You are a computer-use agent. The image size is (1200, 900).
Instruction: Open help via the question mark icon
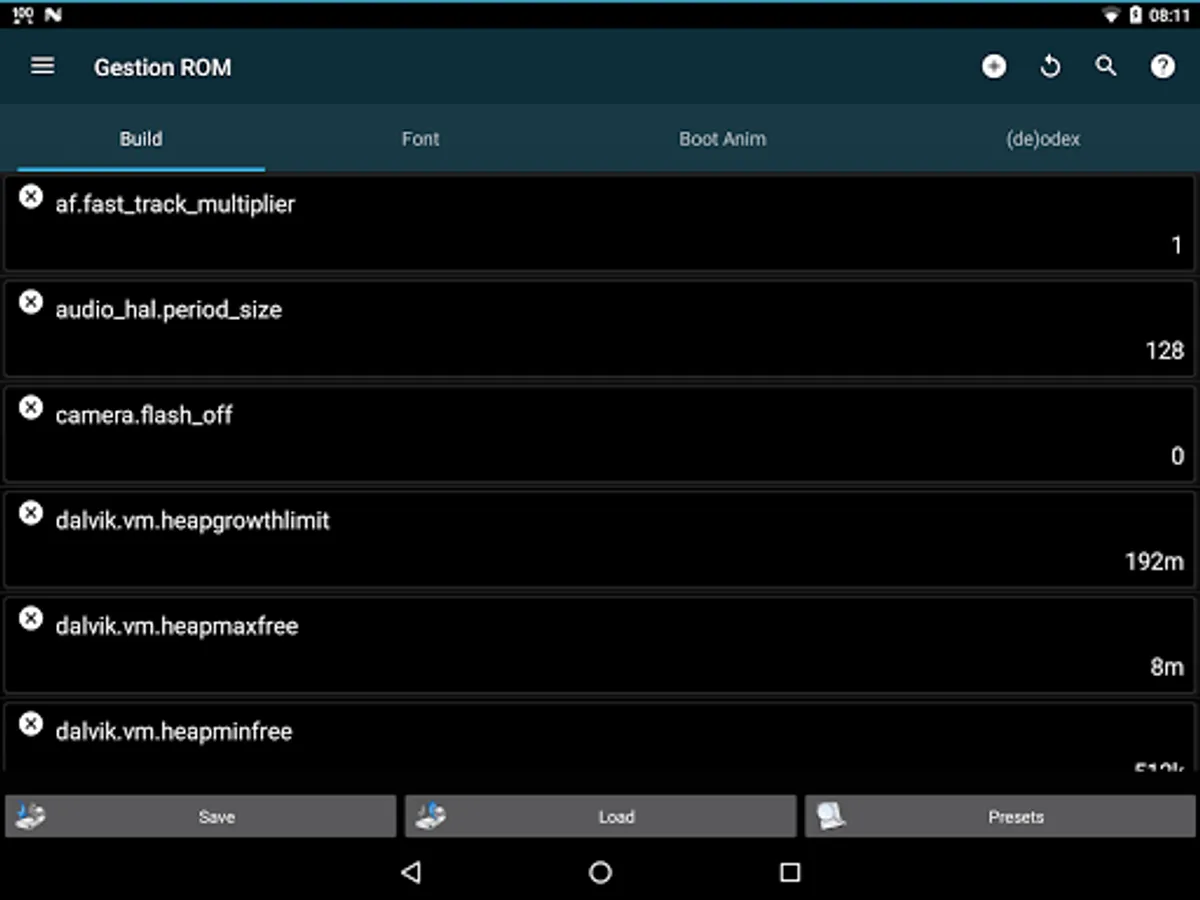(1162, 66)
